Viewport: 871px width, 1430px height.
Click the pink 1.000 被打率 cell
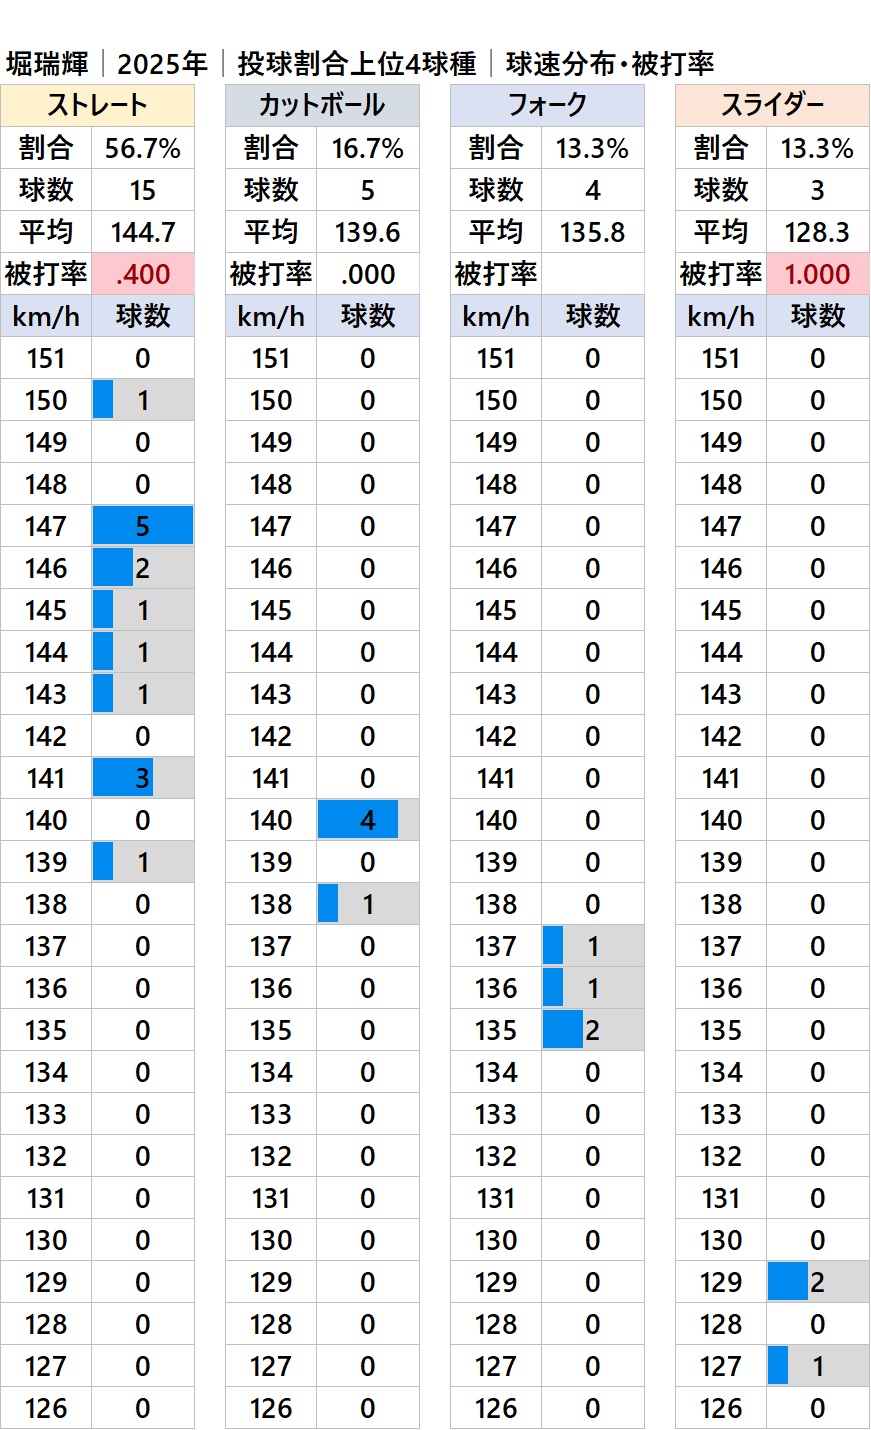(x=818, y=274)
